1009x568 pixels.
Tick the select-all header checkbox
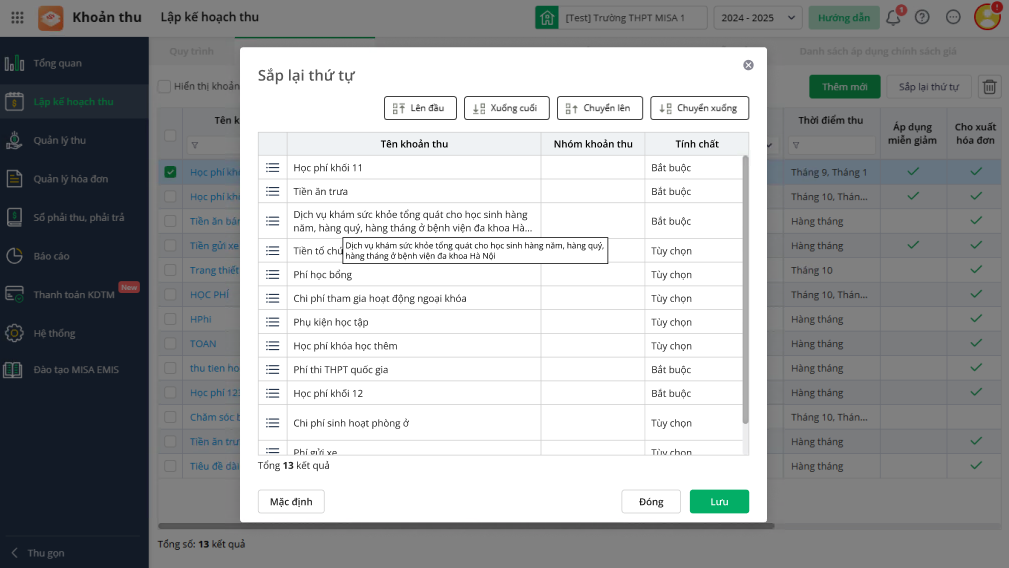tap(170, 136)
